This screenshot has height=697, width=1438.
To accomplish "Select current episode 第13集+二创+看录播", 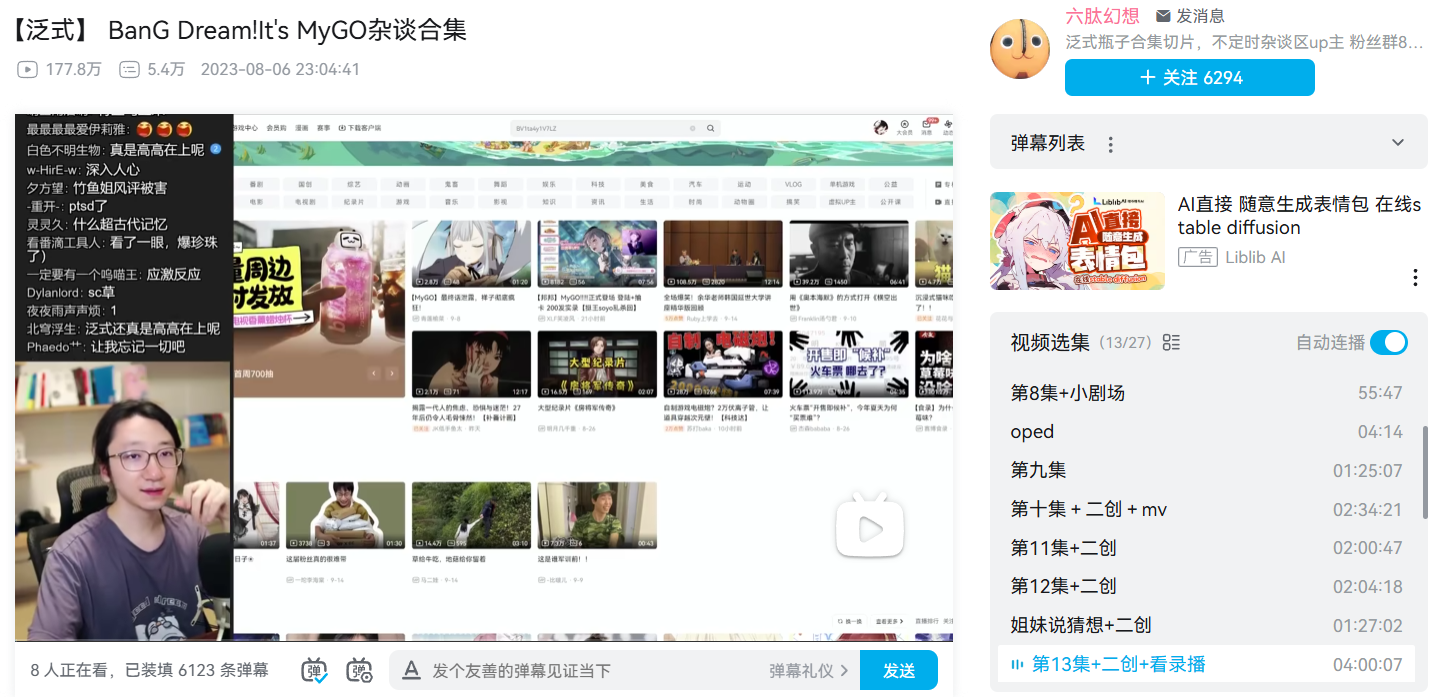I will pos(1206,664).
